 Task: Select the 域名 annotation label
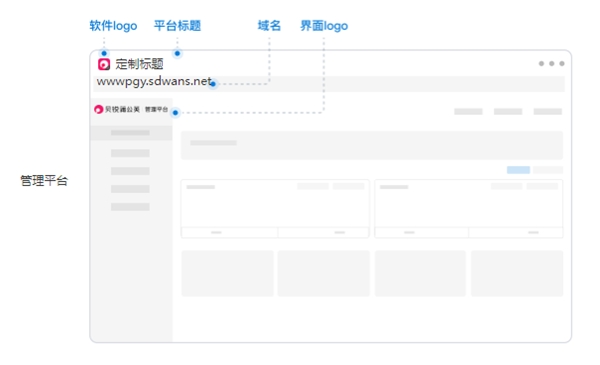(x=269, y=26)
